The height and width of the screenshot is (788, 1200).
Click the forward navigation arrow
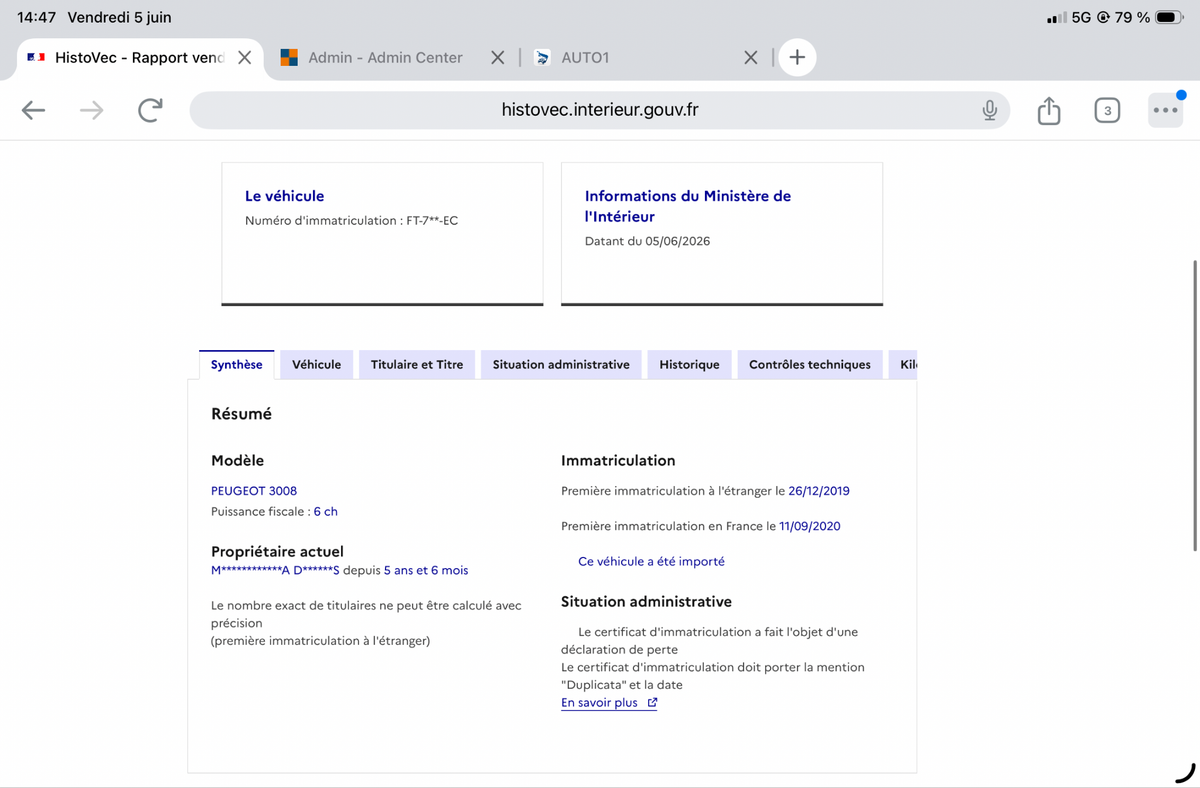click(x=91, y=110)
